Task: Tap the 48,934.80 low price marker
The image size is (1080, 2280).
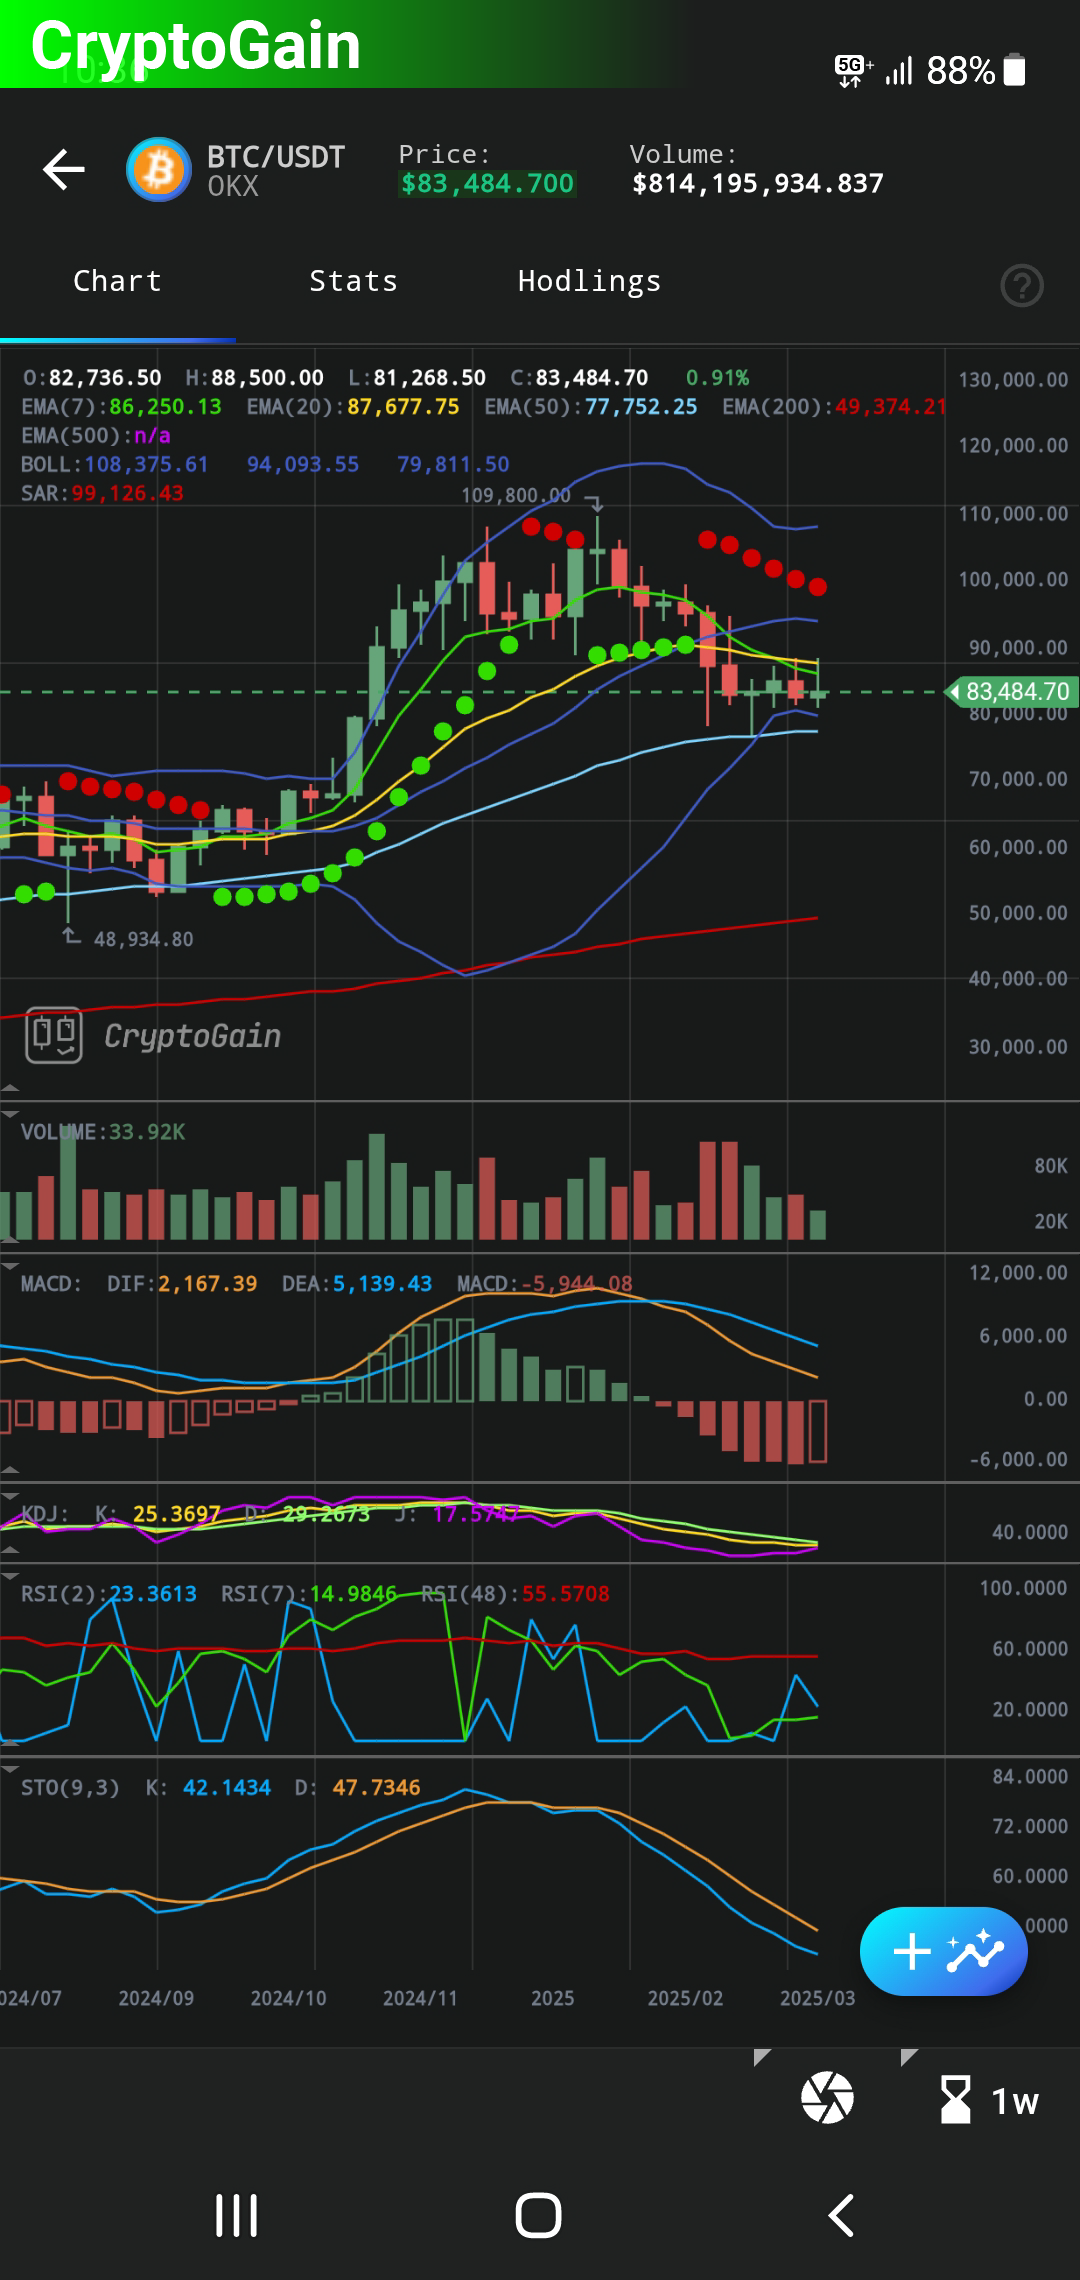Action: click(x=143, y=939)
